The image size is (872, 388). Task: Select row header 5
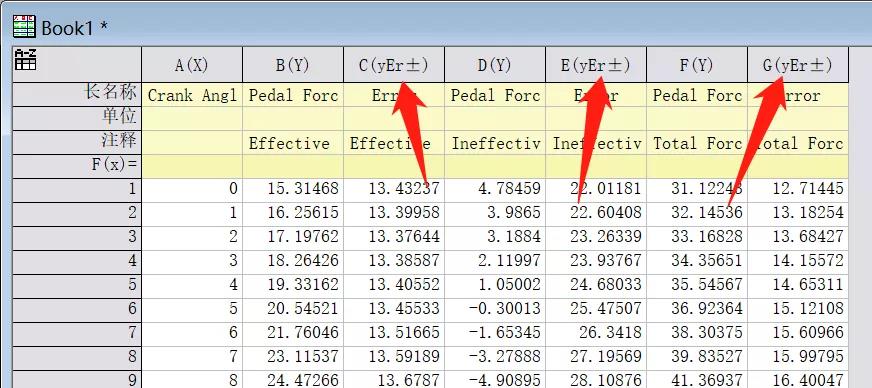77,285
